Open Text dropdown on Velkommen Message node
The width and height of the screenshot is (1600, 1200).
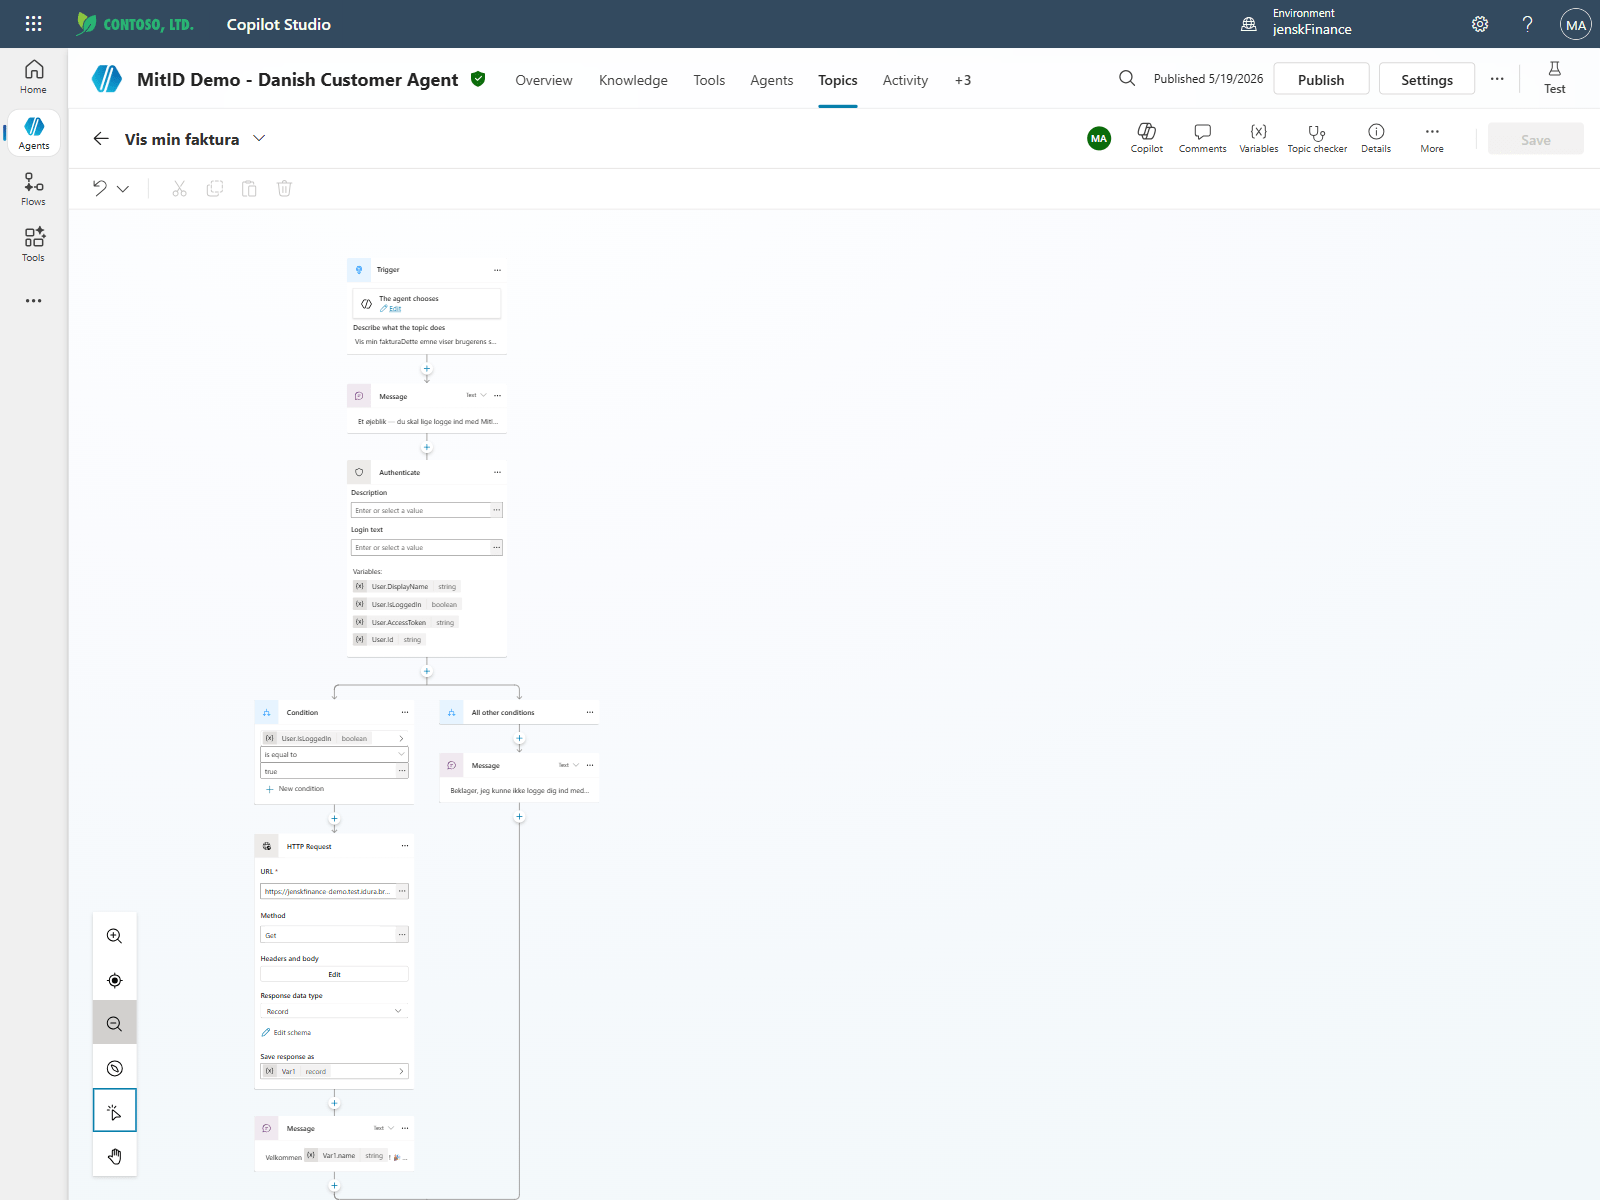point(384,1128)
